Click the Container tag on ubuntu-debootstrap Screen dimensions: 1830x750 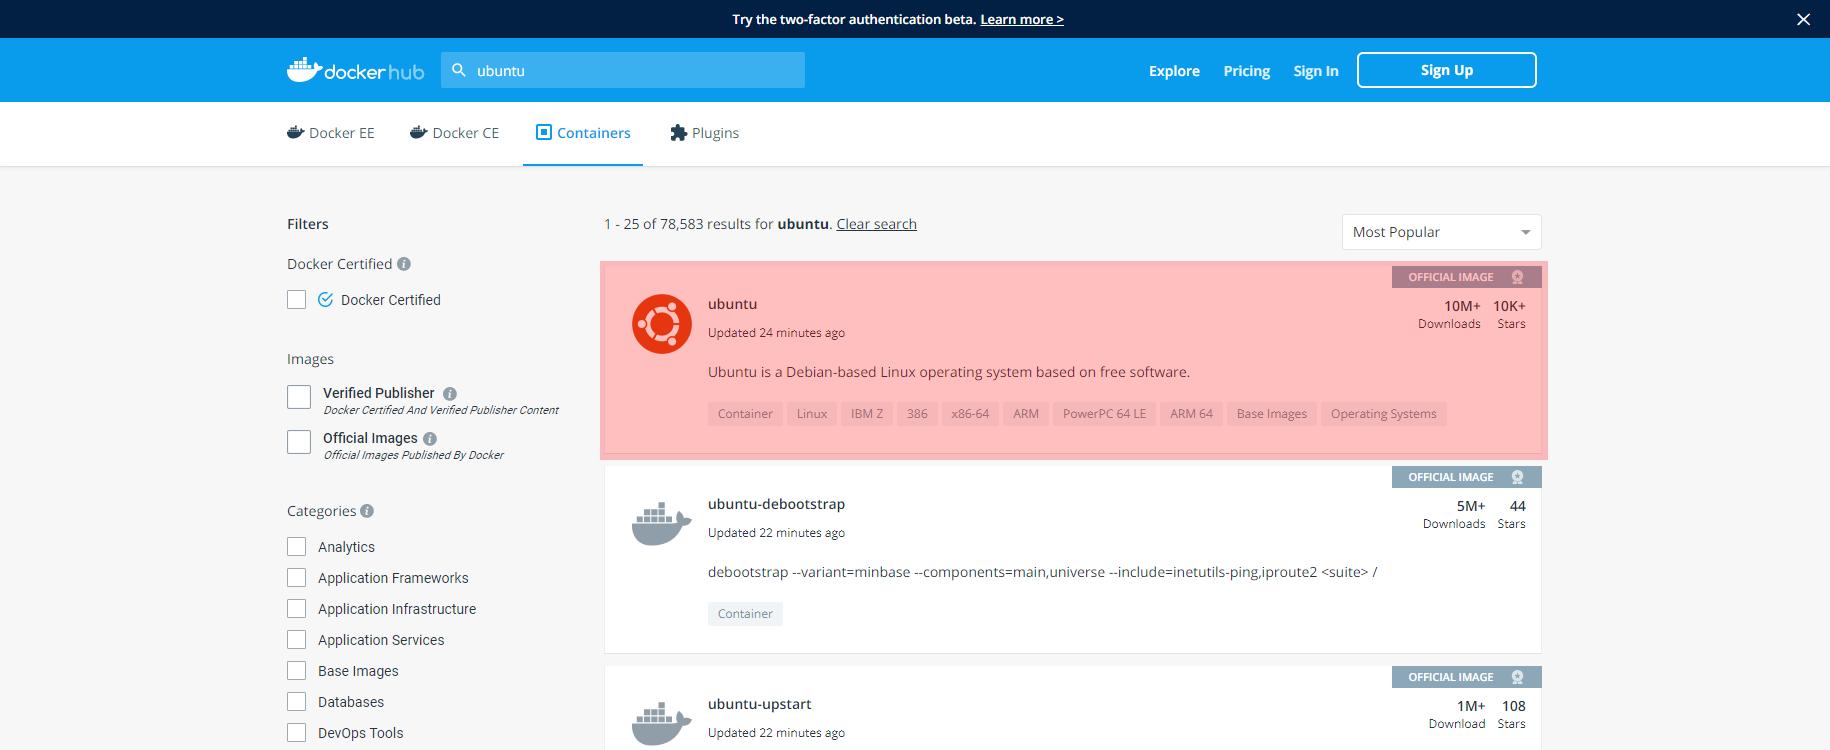[x=745, y=614]
